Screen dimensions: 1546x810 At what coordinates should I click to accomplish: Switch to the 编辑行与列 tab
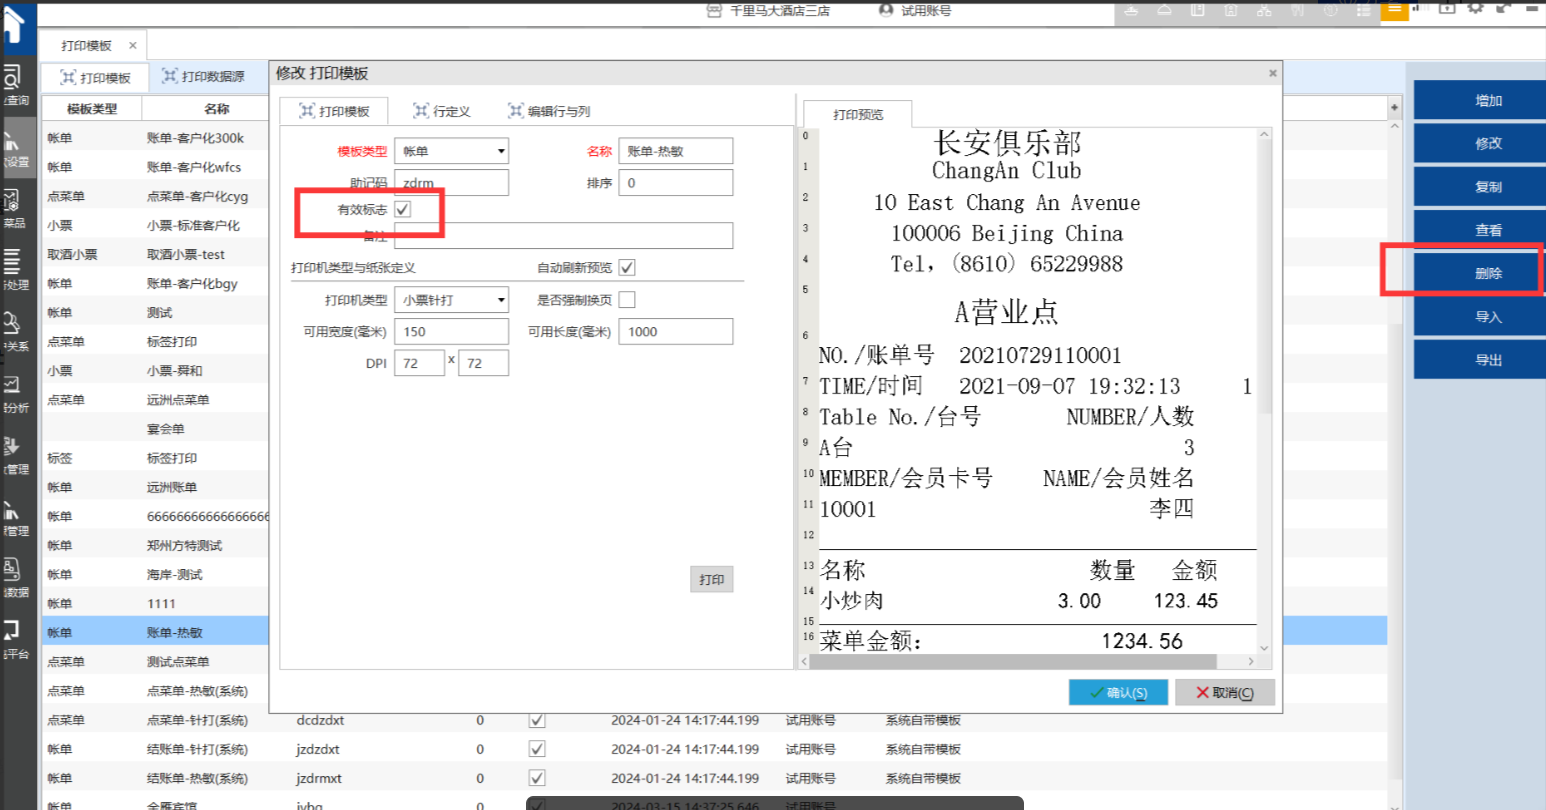[x=549, y=111]
